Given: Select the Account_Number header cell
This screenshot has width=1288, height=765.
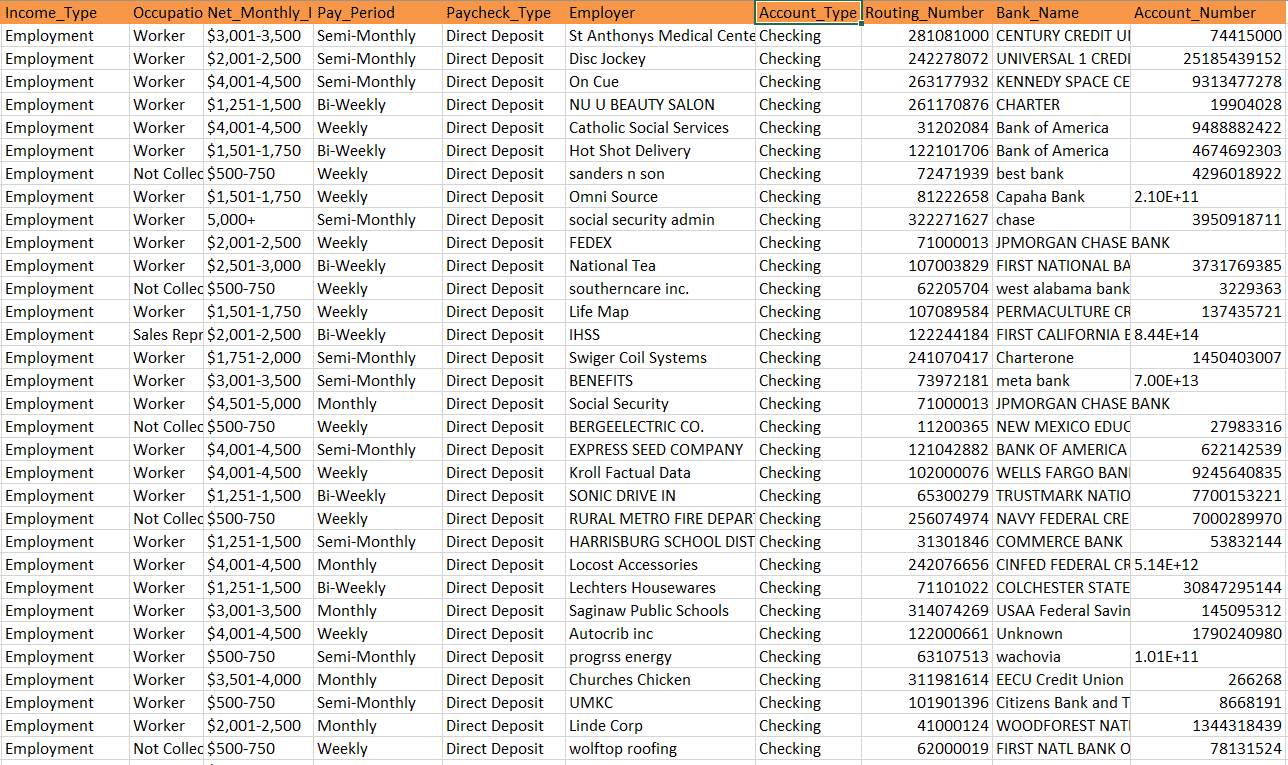Looking at the screenshot, I should pyautogui.click(x=1208, y=13).
